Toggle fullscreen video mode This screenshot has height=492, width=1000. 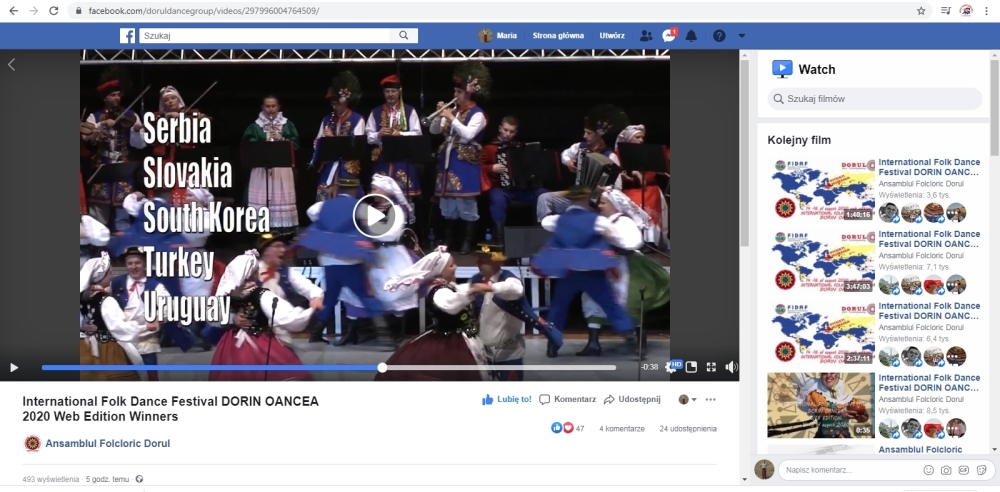[x=711, y=367]
